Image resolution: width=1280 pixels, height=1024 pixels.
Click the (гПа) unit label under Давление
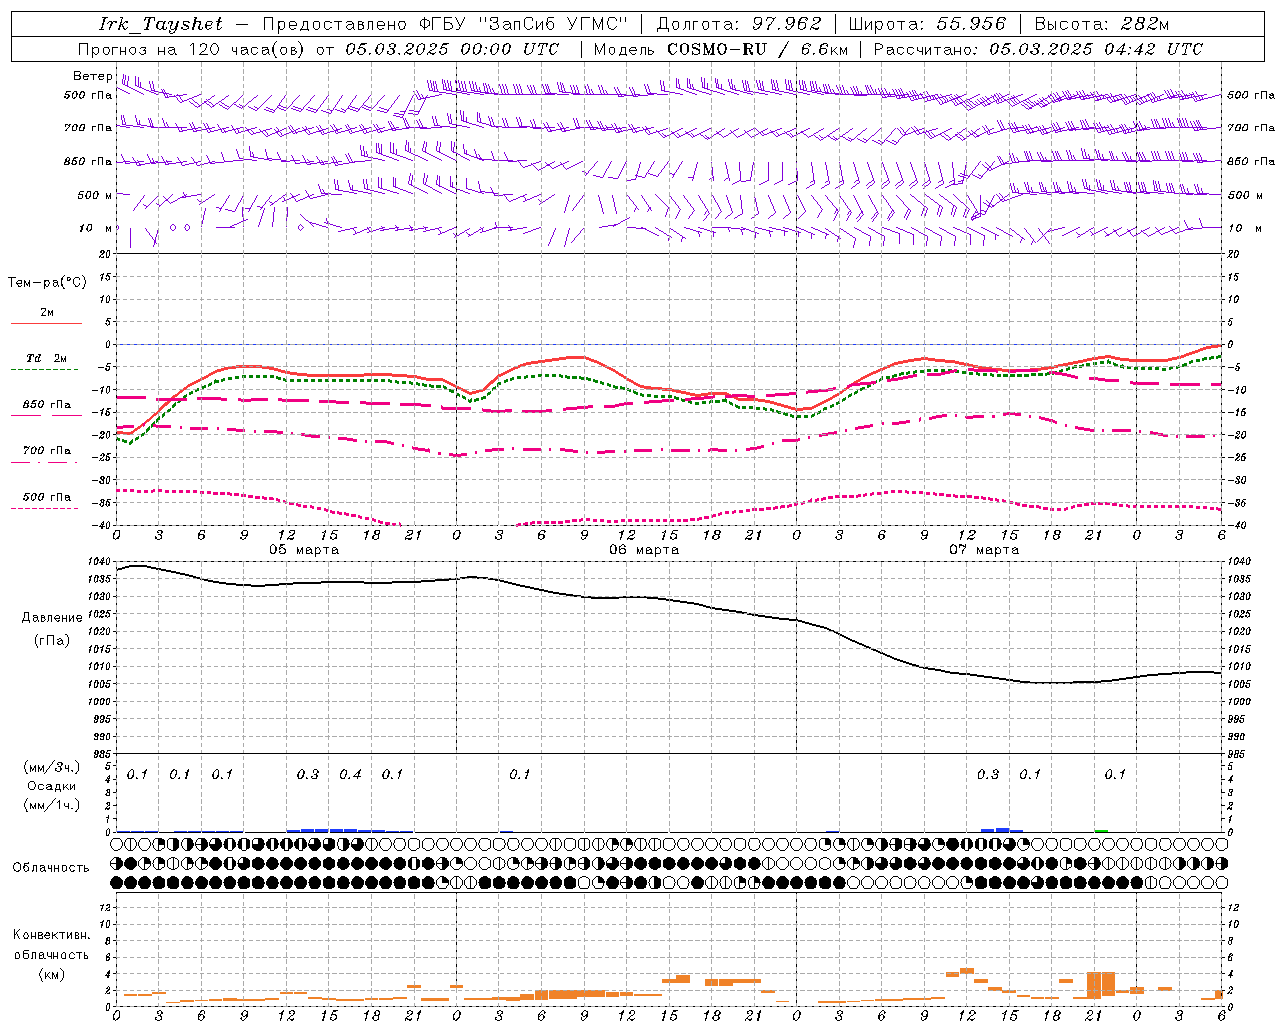(x=52, y=640)
